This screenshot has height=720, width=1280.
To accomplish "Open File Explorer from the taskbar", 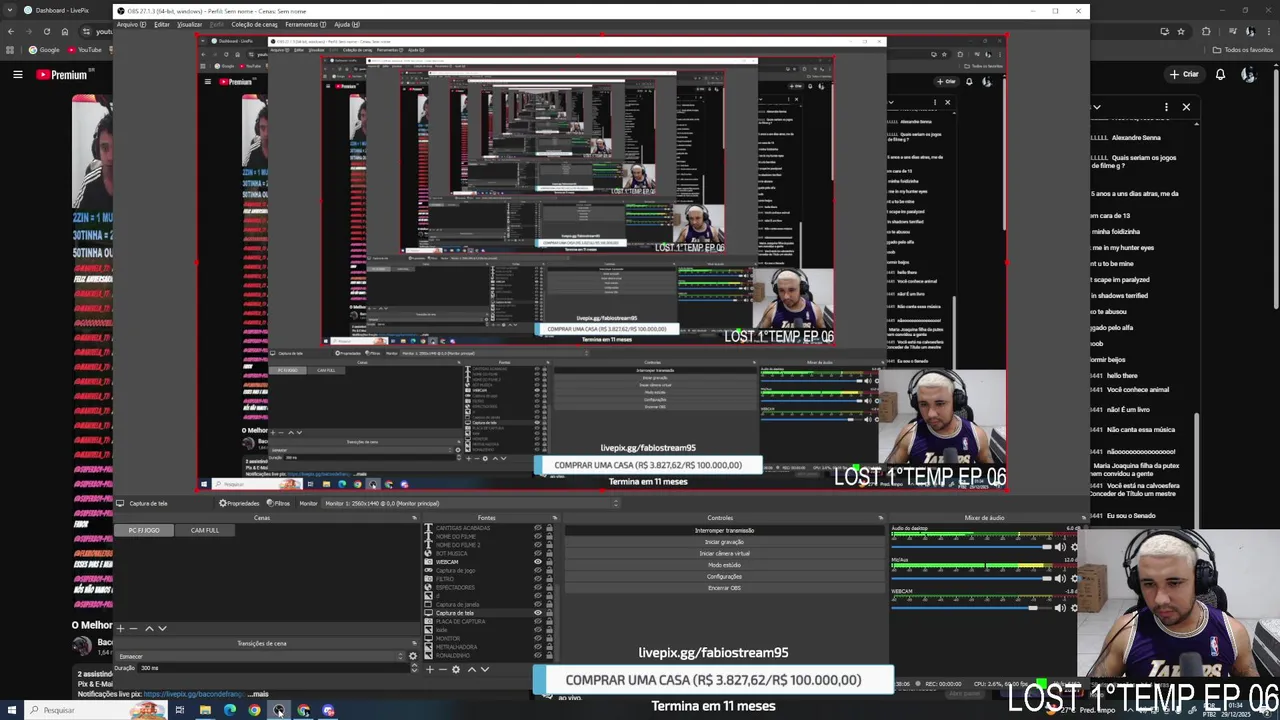I will 205,710.
